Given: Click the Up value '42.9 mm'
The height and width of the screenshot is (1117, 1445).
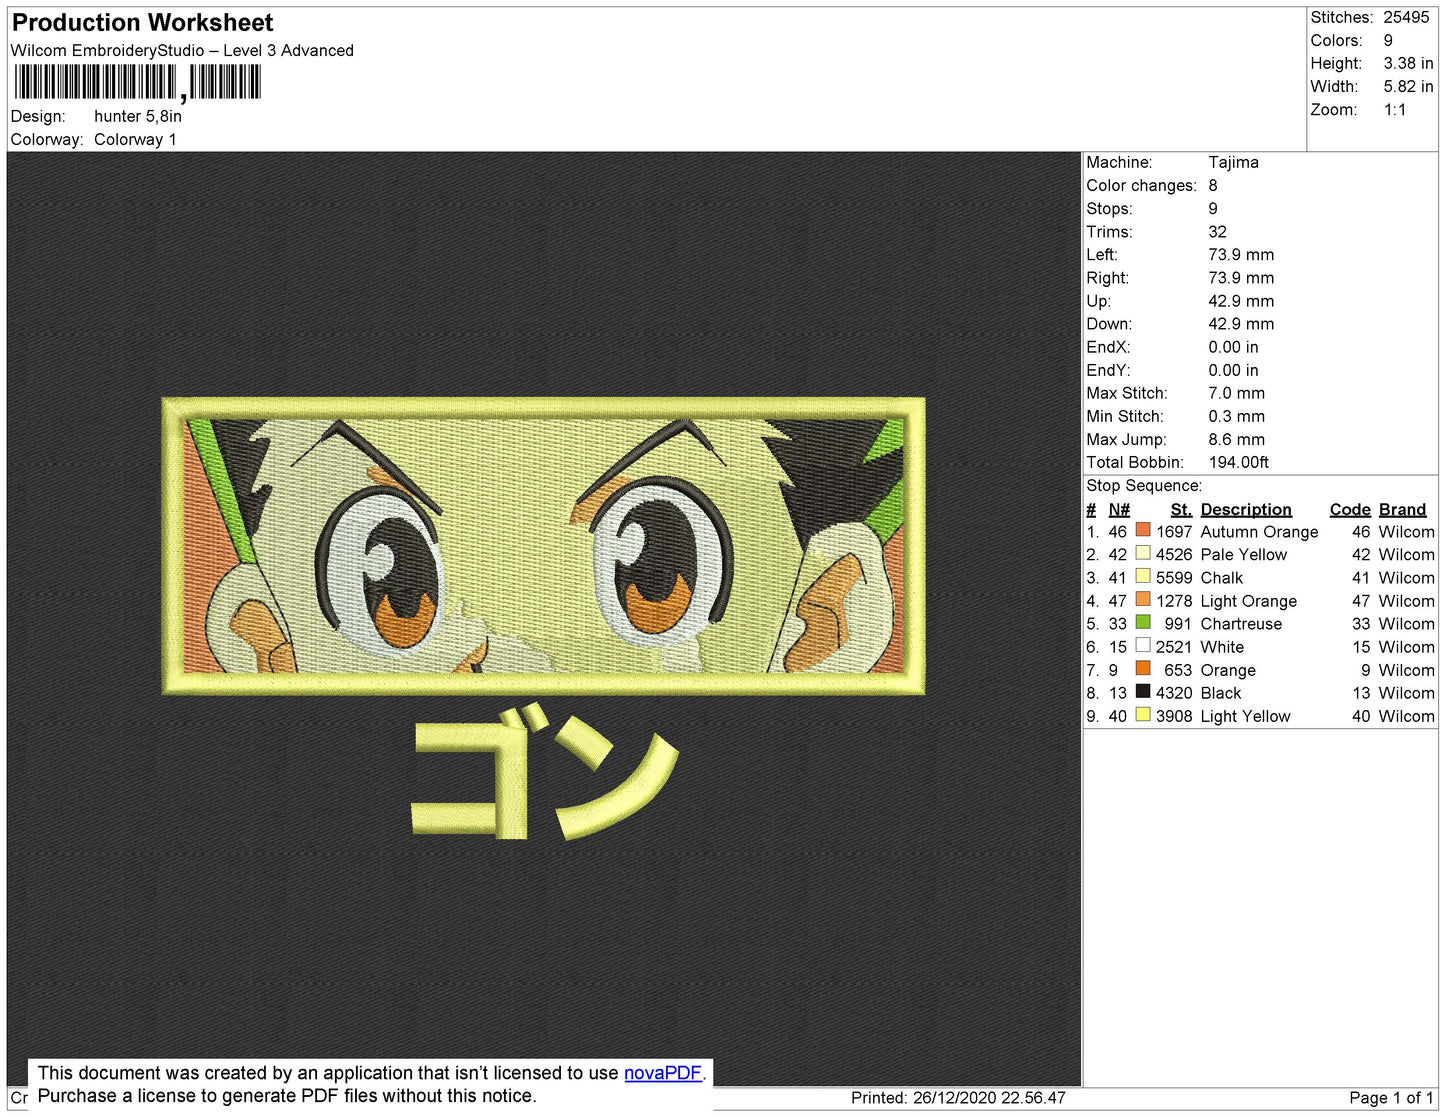Looking at the screenshot, I should click(1241, 301).
